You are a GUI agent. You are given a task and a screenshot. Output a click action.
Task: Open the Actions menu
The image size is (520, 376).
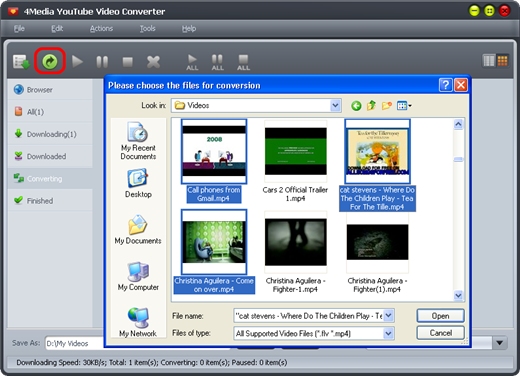[x=101, y=29]
